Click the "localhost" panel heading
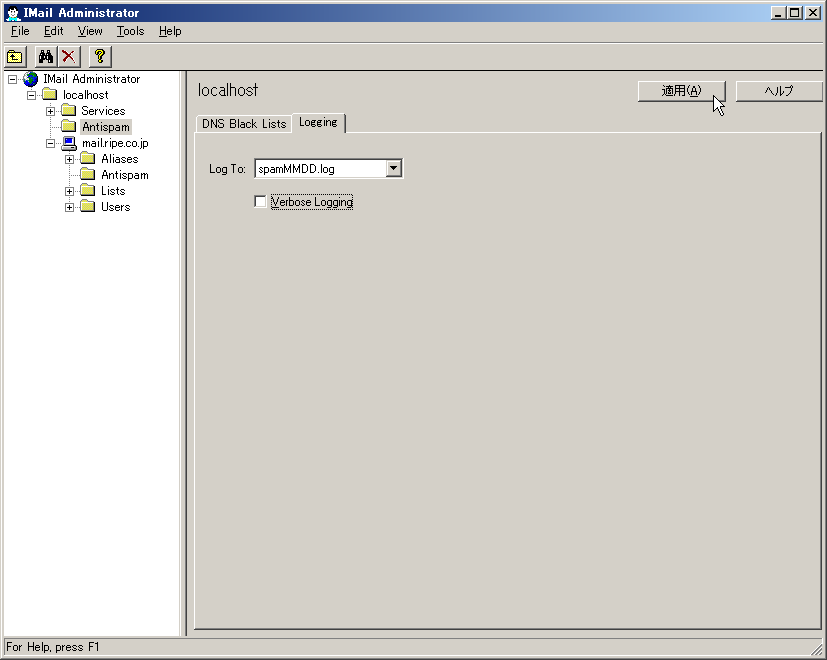 (x=228, y=90)
